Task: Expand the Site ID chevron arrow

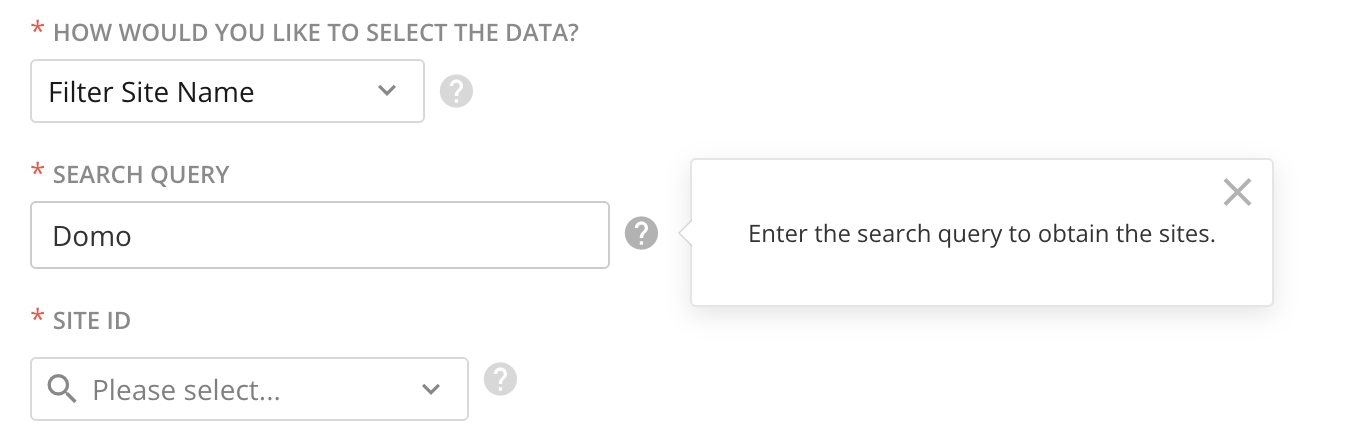Action: [x=431, y=389]
